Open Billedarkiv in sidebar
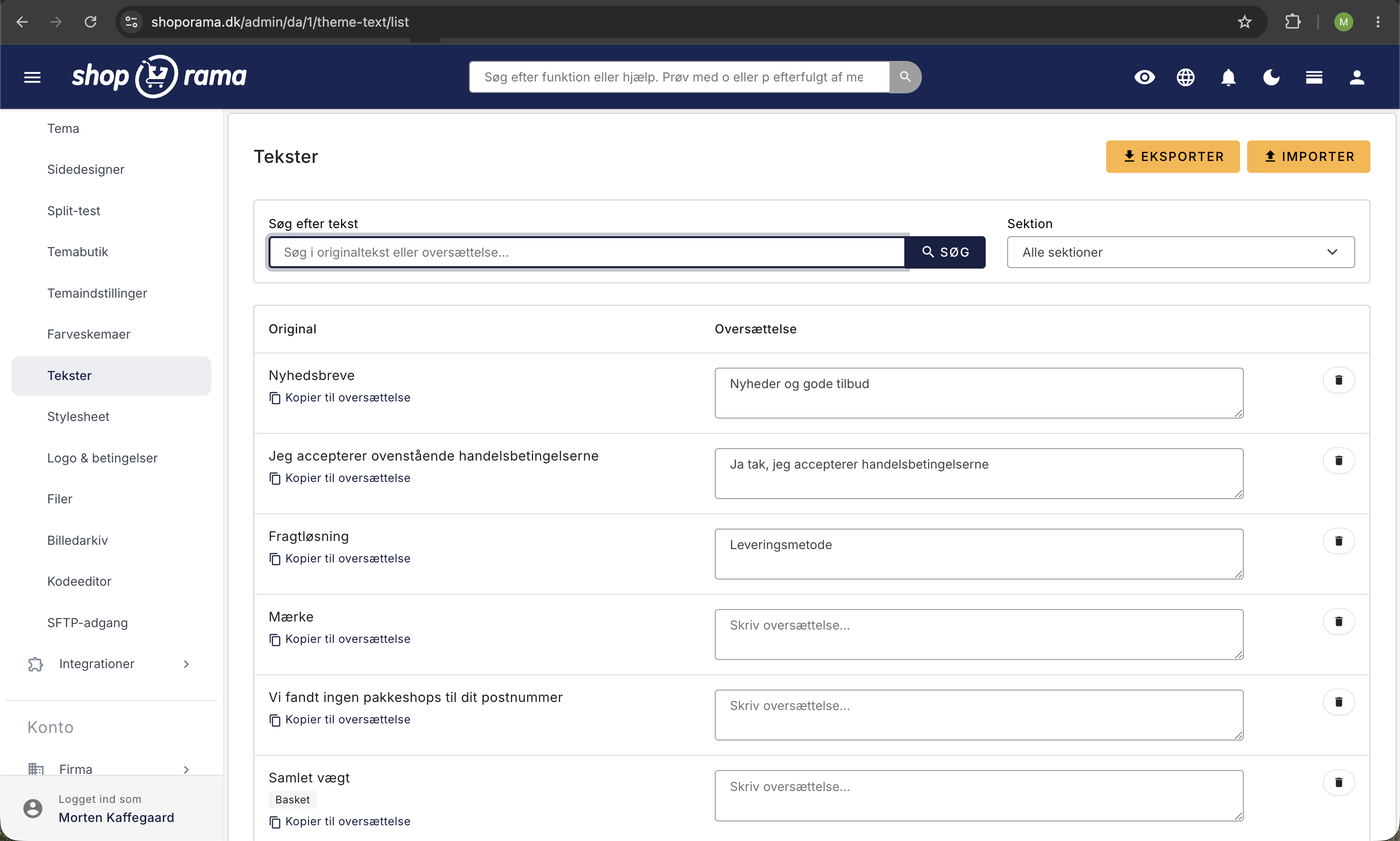This screenshot has width=1400, height=841. click(77, 540)
